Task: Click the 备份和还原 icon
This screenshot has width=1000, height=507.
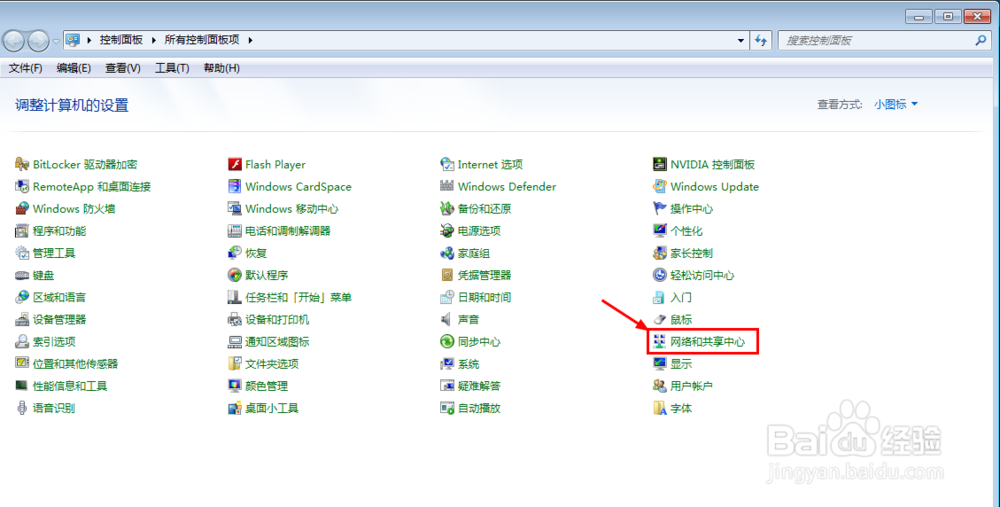Action: click(447, 209)
